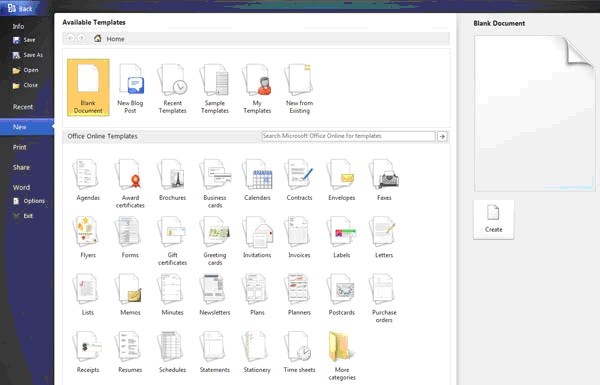
Task: Click Exit in the sidebar
Action: [23, 216]
